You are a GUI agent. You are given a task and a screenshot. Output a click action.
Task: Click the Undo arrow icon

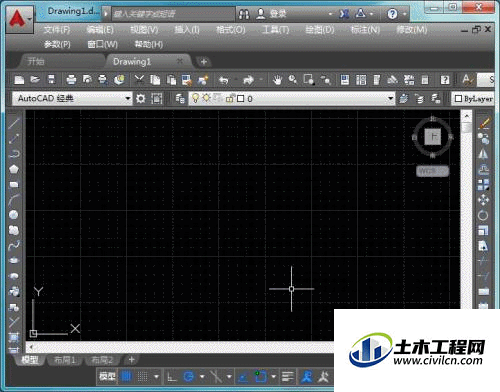pyautogui.click(x=224, y=80)
